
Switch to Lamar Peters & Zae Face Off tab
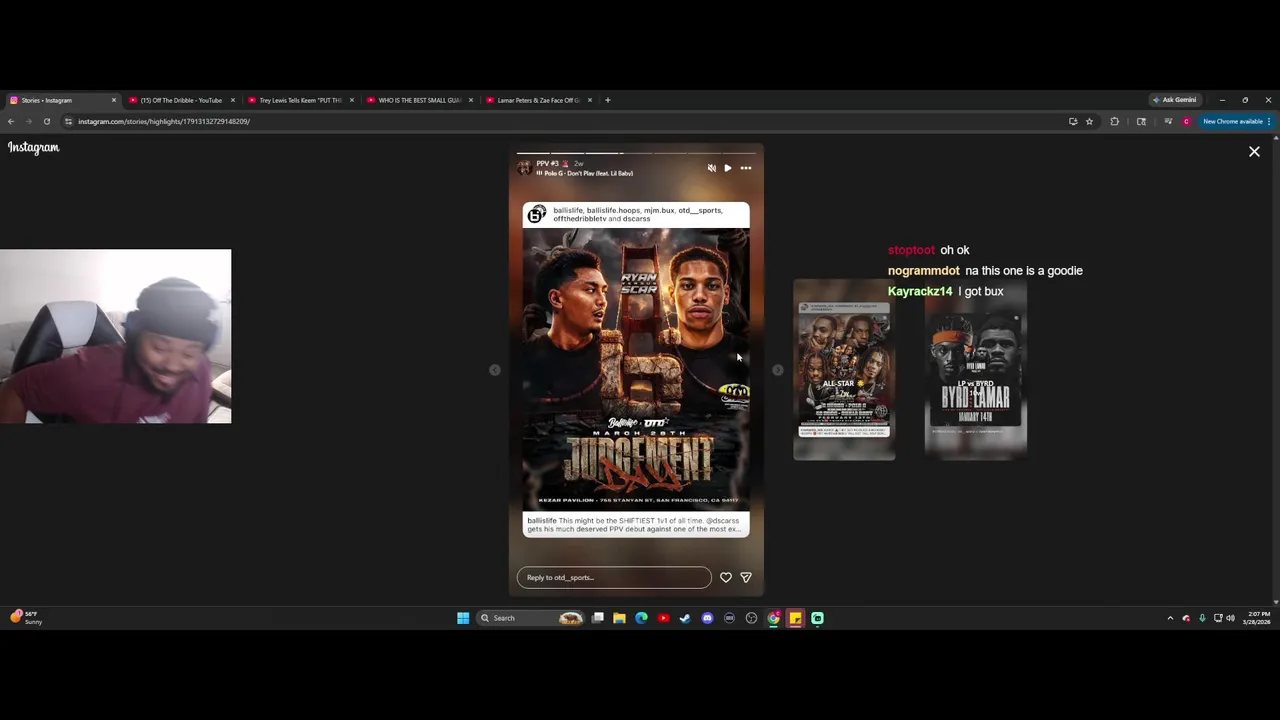point(538,100)
